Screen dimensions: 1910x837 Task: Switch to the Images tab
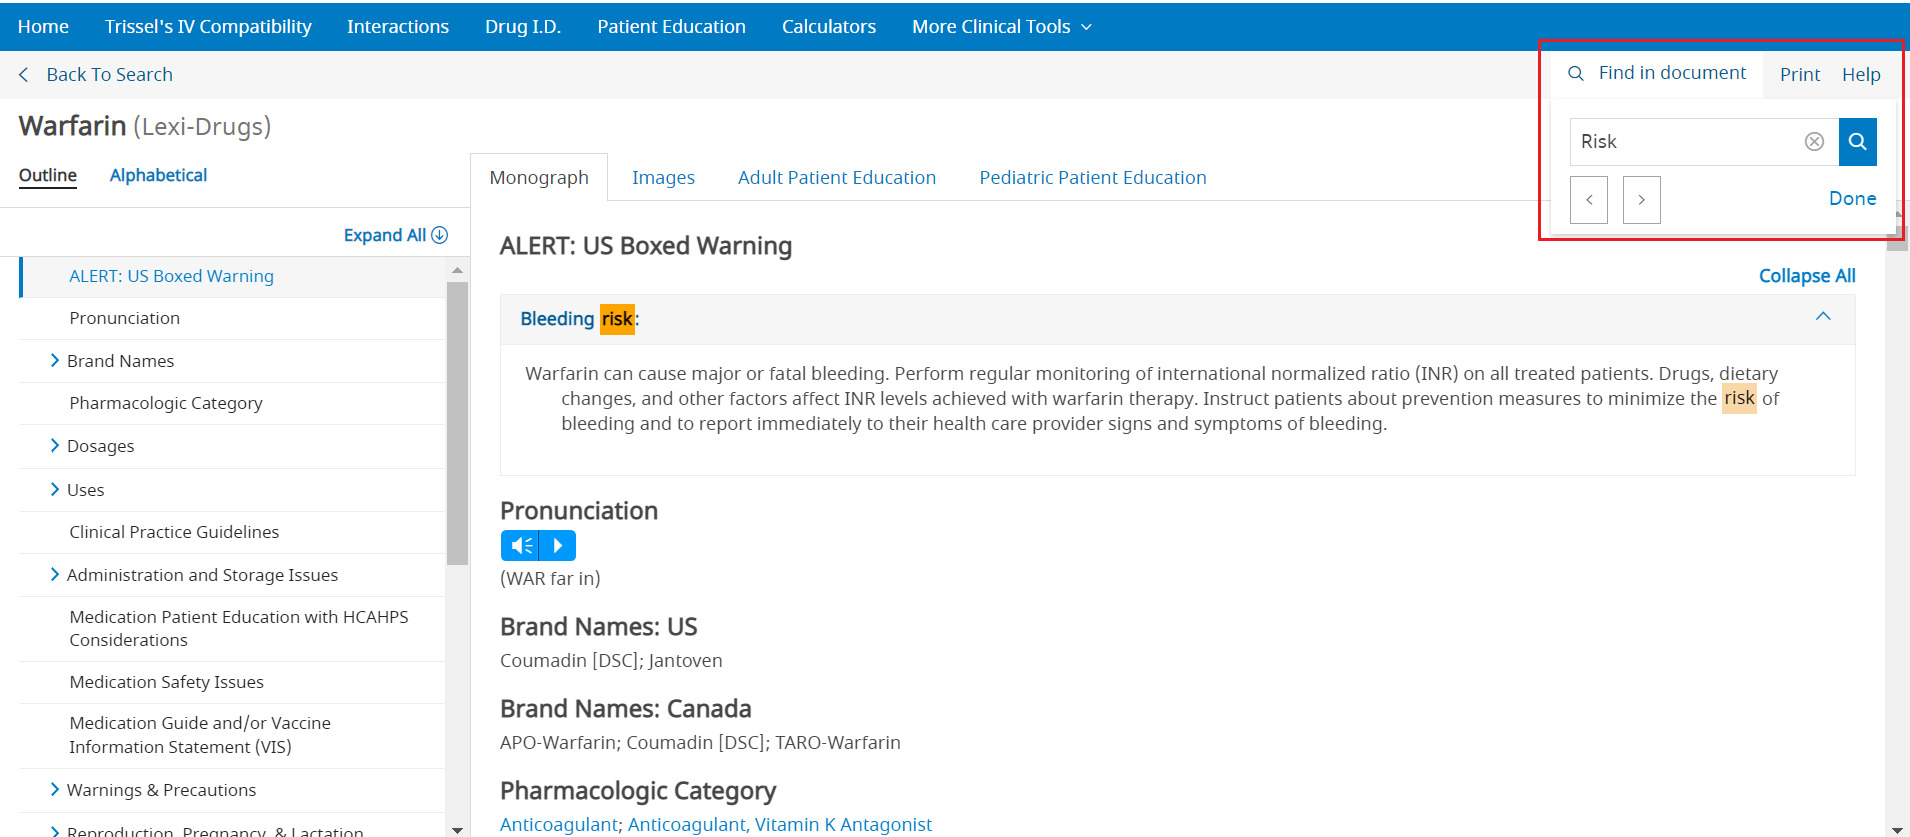coord(663,178)
